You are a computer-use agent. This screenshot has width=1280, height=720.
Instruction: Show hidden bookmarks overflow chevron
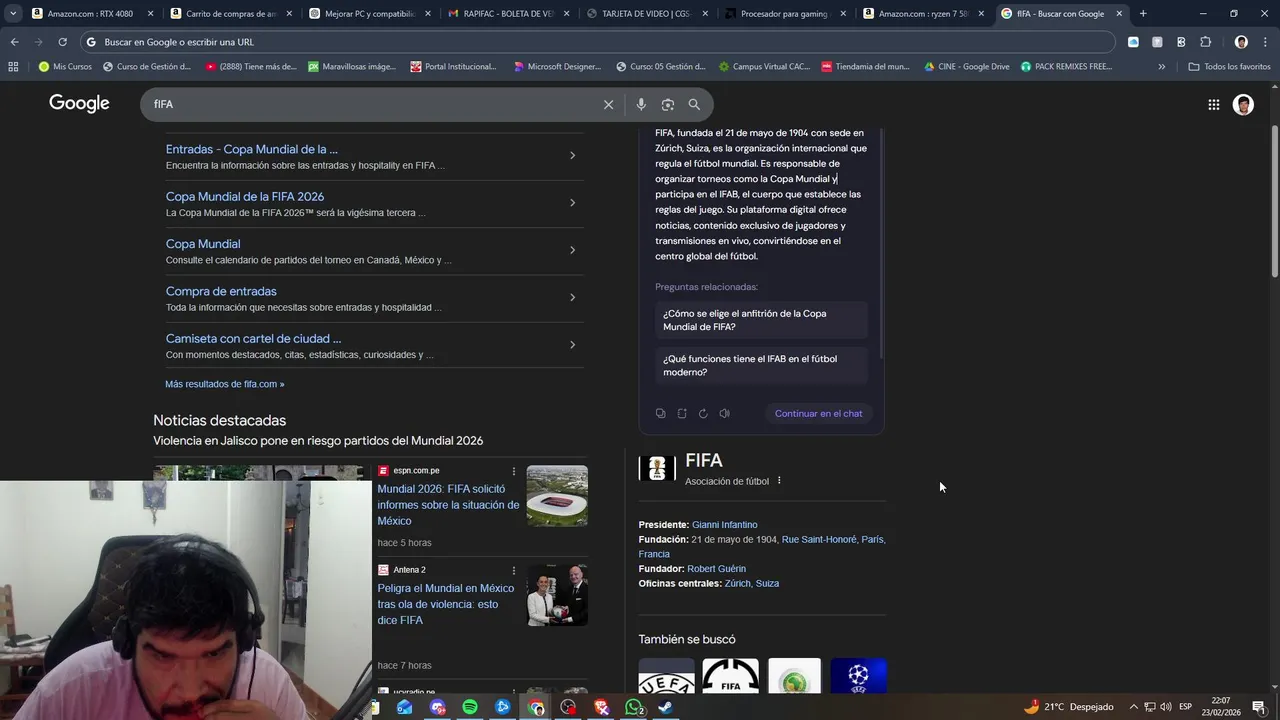[x=1161, y=67]
